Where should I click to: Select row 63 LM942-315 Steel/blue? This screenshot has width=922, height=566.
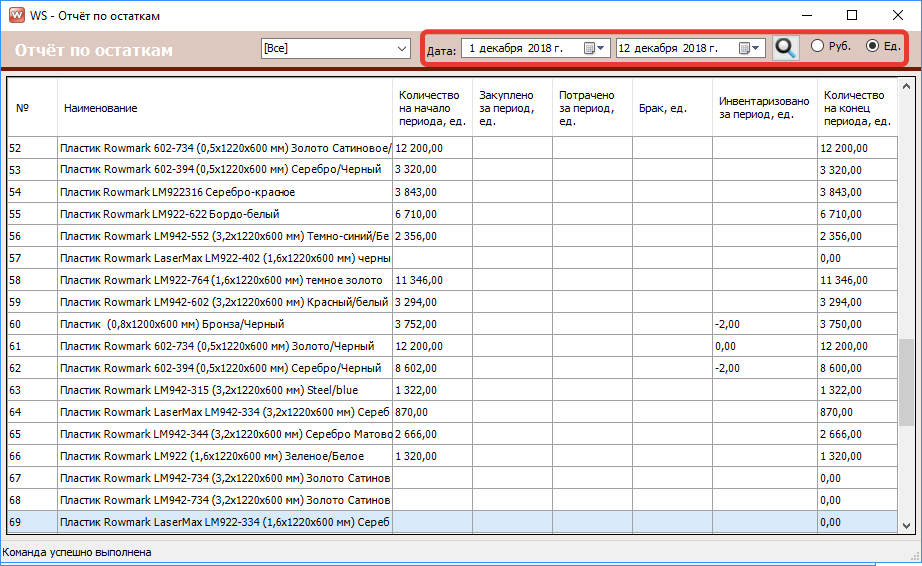click(x=453, y=390)
